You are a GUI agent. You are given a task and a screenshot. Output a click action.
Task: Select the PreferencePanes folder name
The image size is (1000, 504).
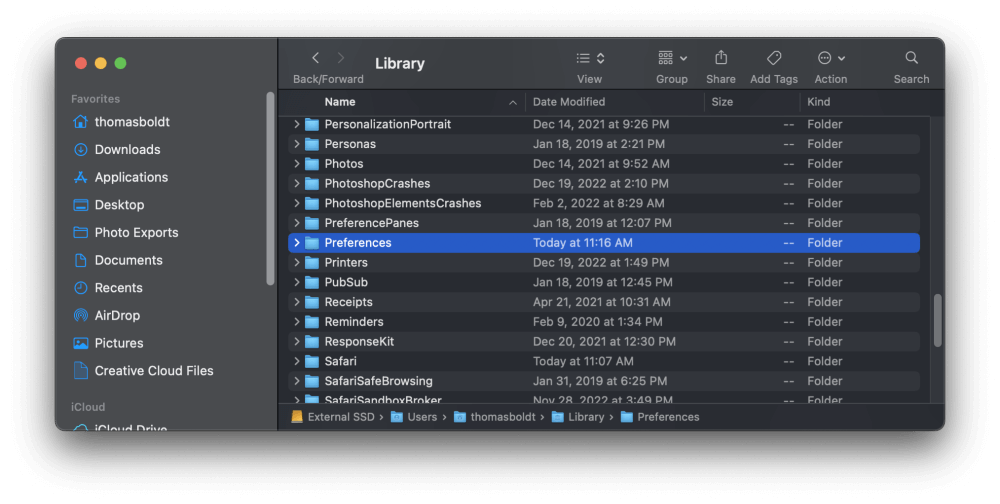click(x=371, y=223)
